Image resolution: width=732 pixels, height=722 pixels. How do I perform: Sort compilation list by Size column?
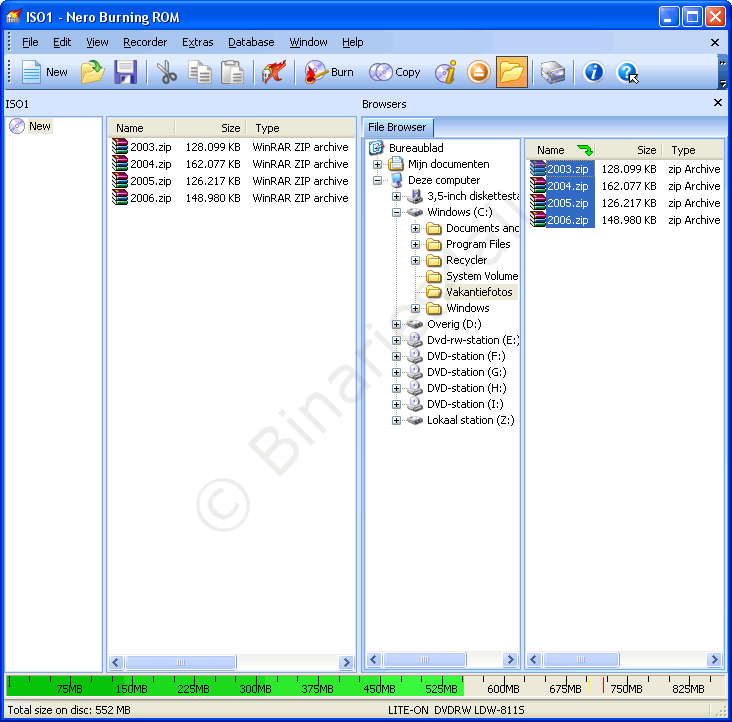click(211, 128)
